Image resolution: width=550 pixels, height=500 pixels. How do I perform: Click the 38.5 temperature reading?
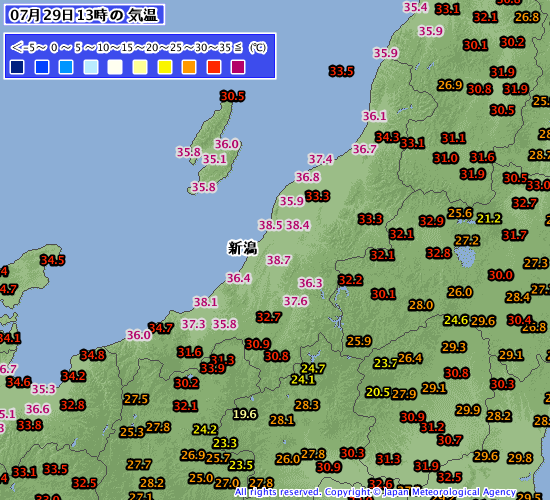(x=270, y=225)
